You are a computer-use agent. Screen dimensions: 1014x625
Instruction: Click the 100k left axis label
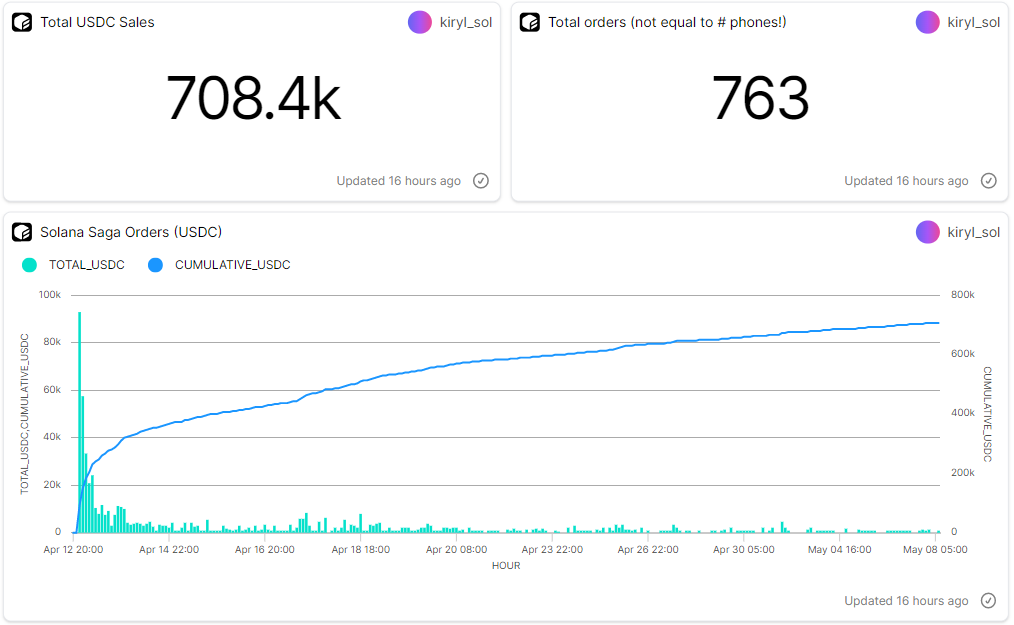point(50,295)
